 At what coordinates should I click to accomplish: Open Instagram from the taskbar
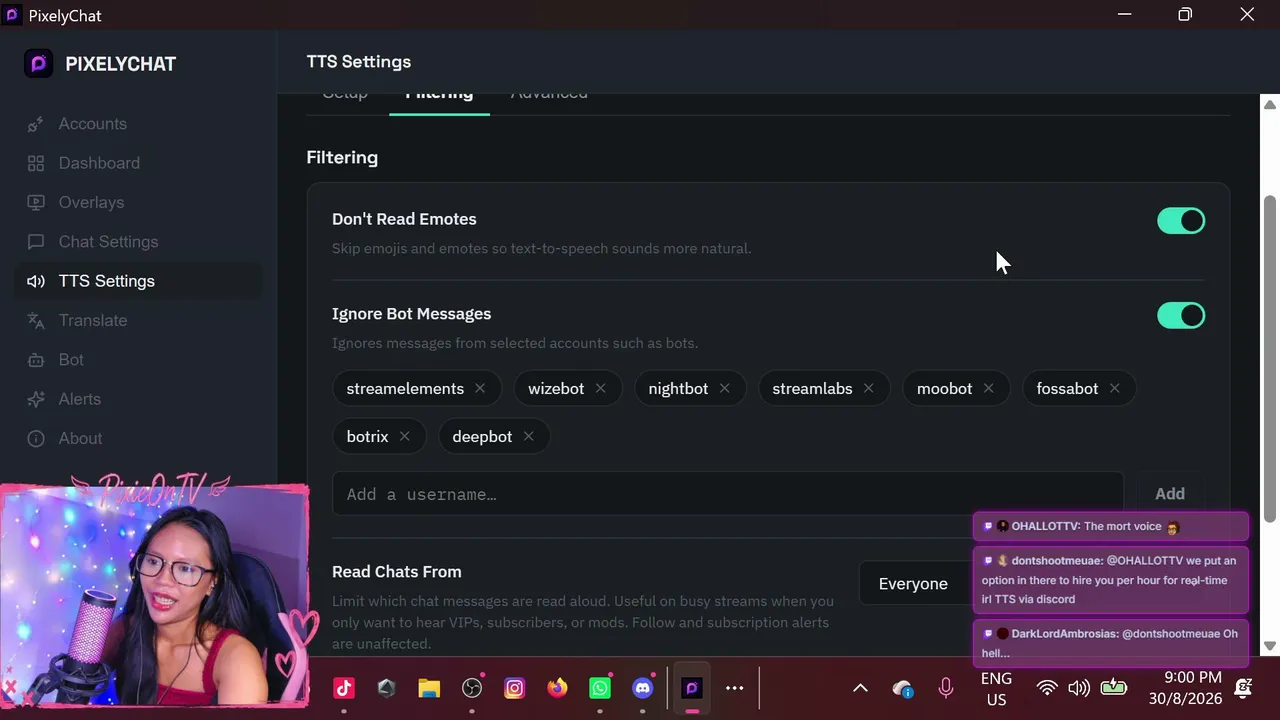point(514,688)
